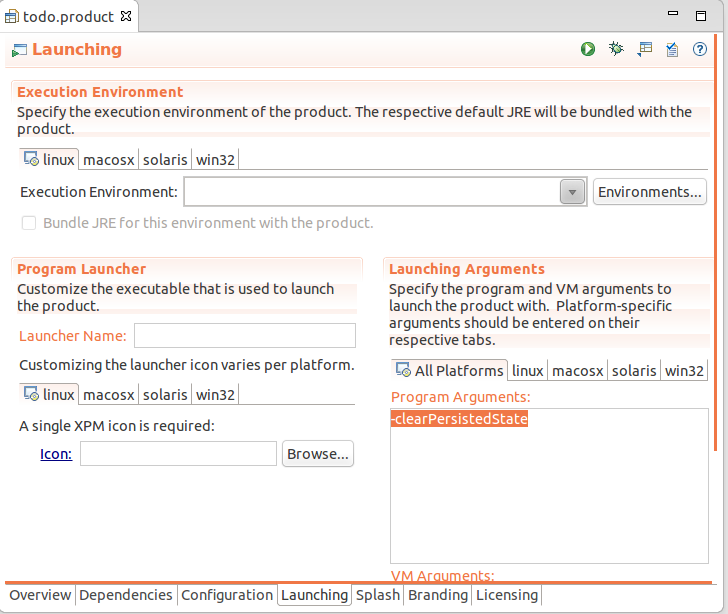Click the Launcher Name text field
Viewport: 728px width, 614px height.
pyautogui.click(x=245, y=336)
